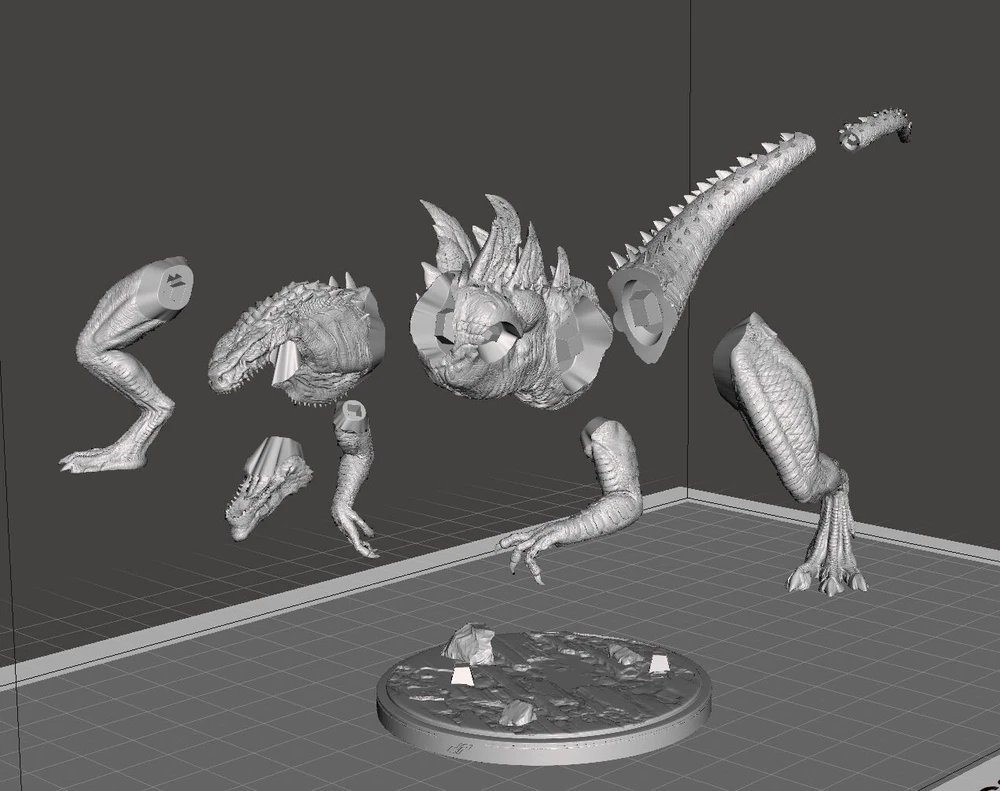1000x791 pixels.
Task: Click the white peg on base's right side
Action: click(x=658, y=664)
